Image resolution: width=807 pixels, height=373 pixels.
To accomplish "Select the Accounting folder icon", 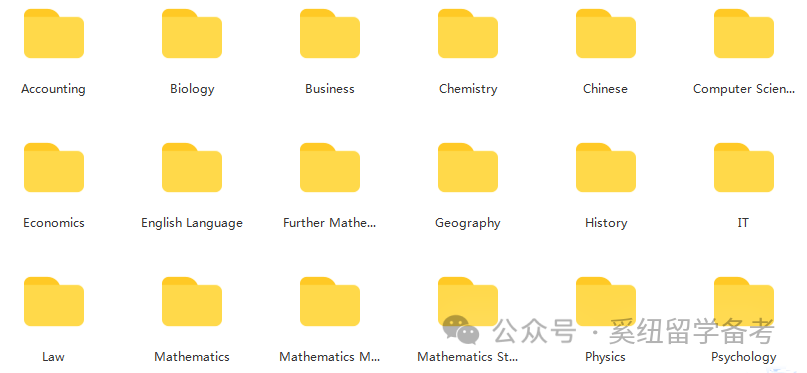I will pos(54,33).
